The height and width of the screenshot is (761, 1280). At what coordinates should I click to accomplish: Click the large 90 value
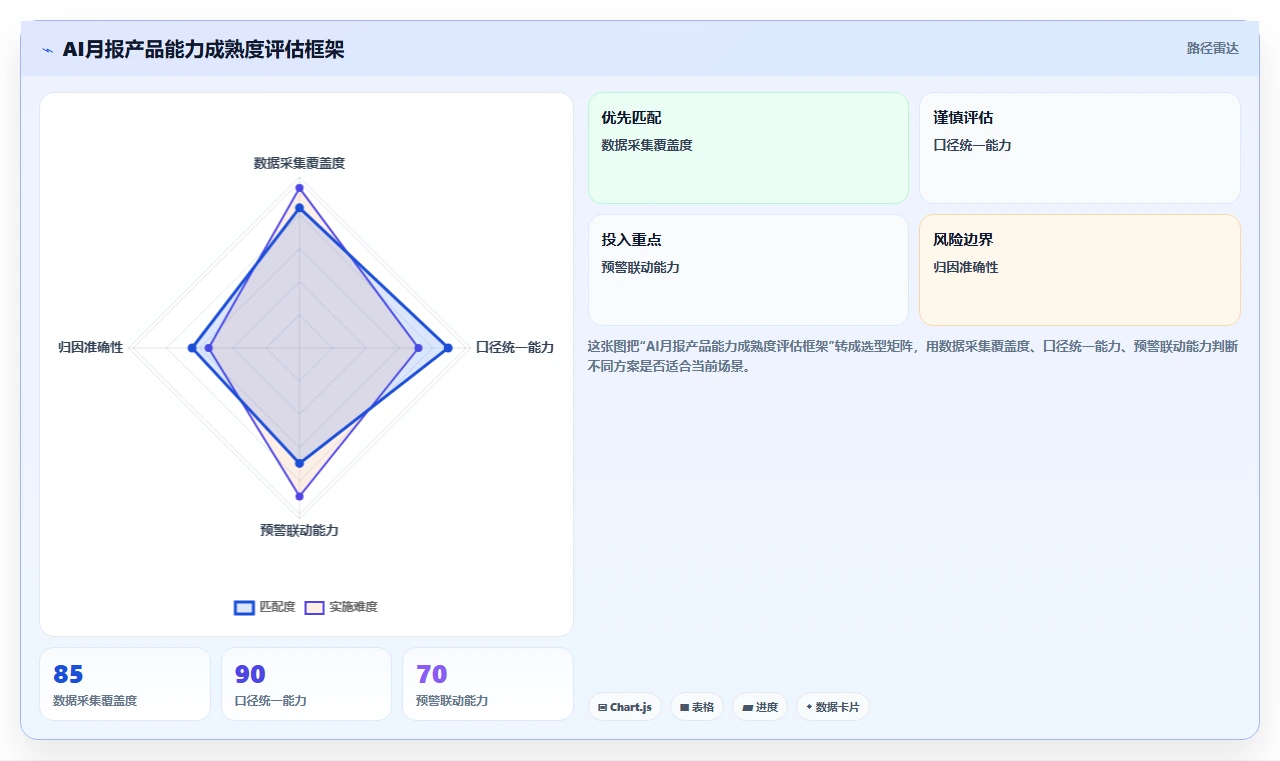[x=250, y=674]
